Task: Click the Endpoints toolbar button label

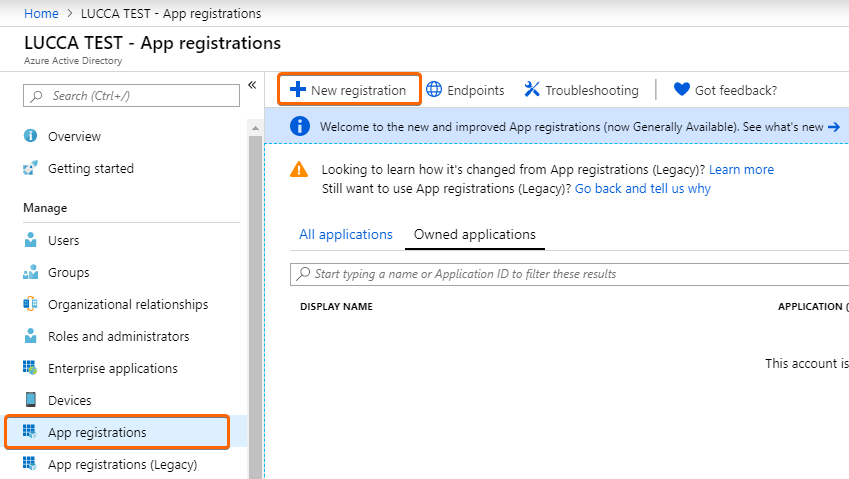Action: coord(475,90)
